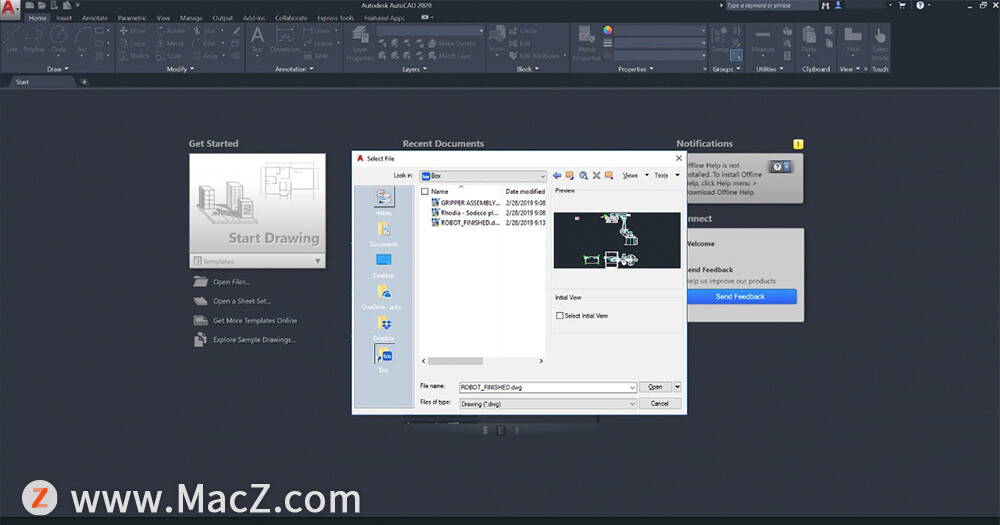Select OneDrive location in places sidebar
1000x525 pixels.
[384, 295]
